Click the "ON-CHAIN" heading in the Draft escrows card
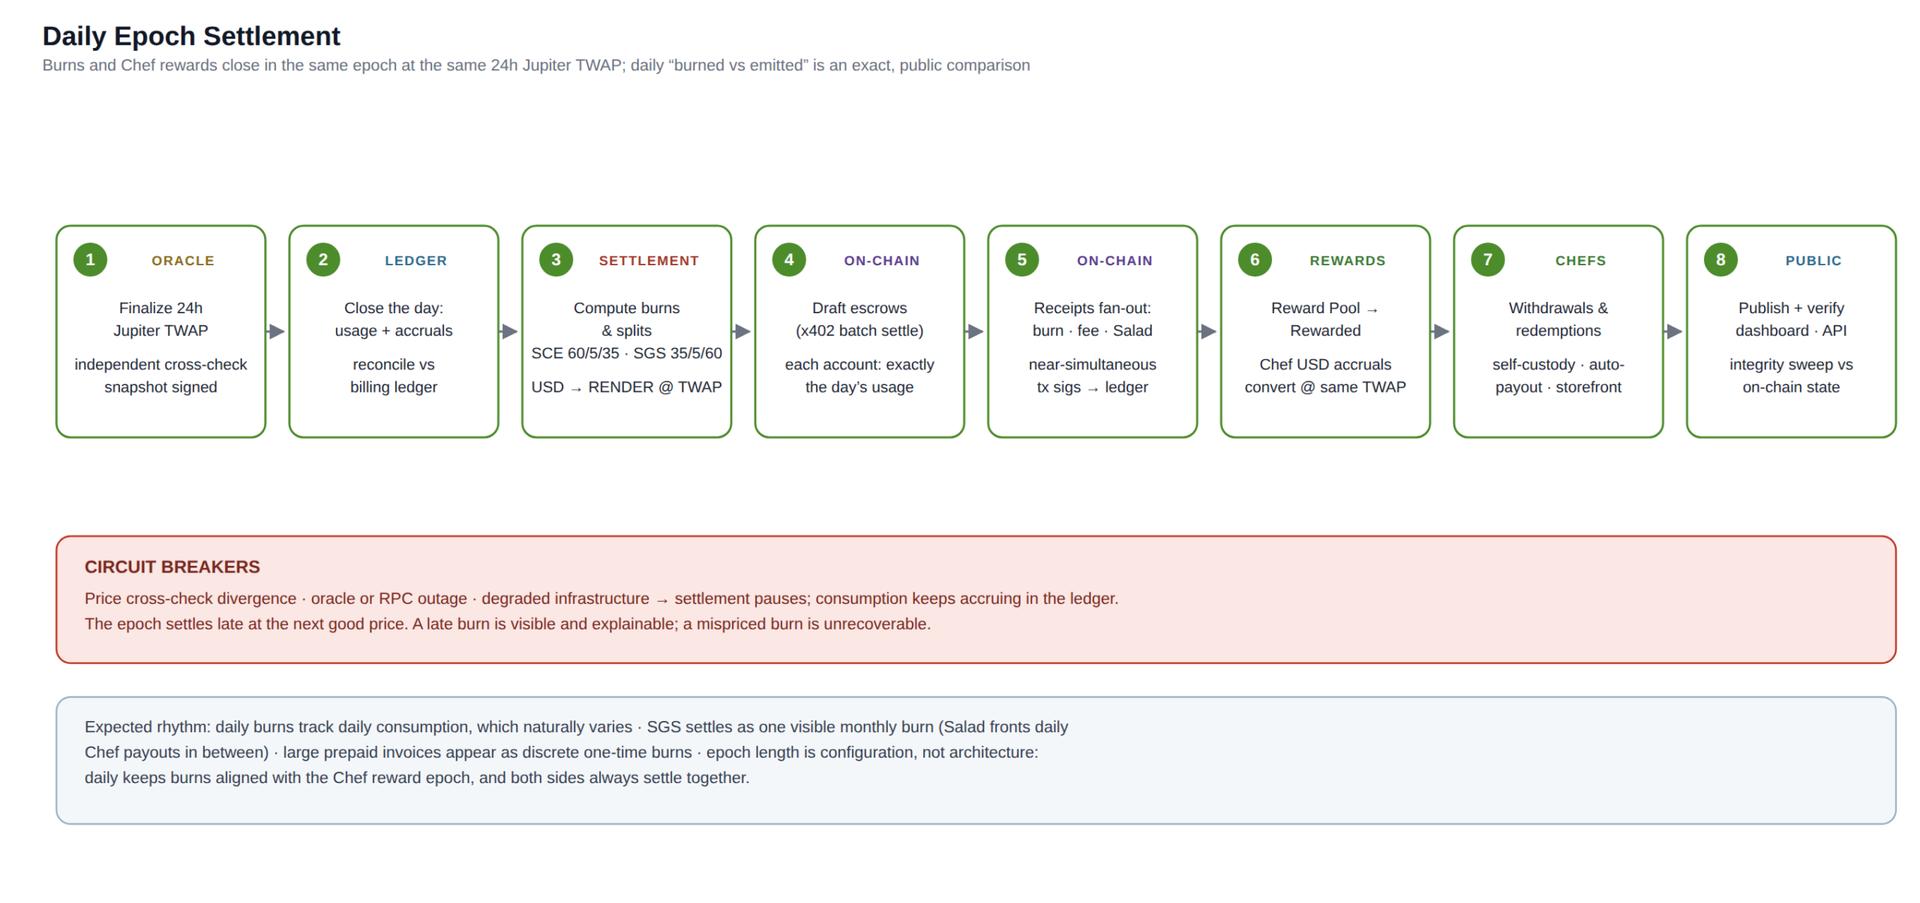The height and width of the screenshot is (903, 1920). 882,261
